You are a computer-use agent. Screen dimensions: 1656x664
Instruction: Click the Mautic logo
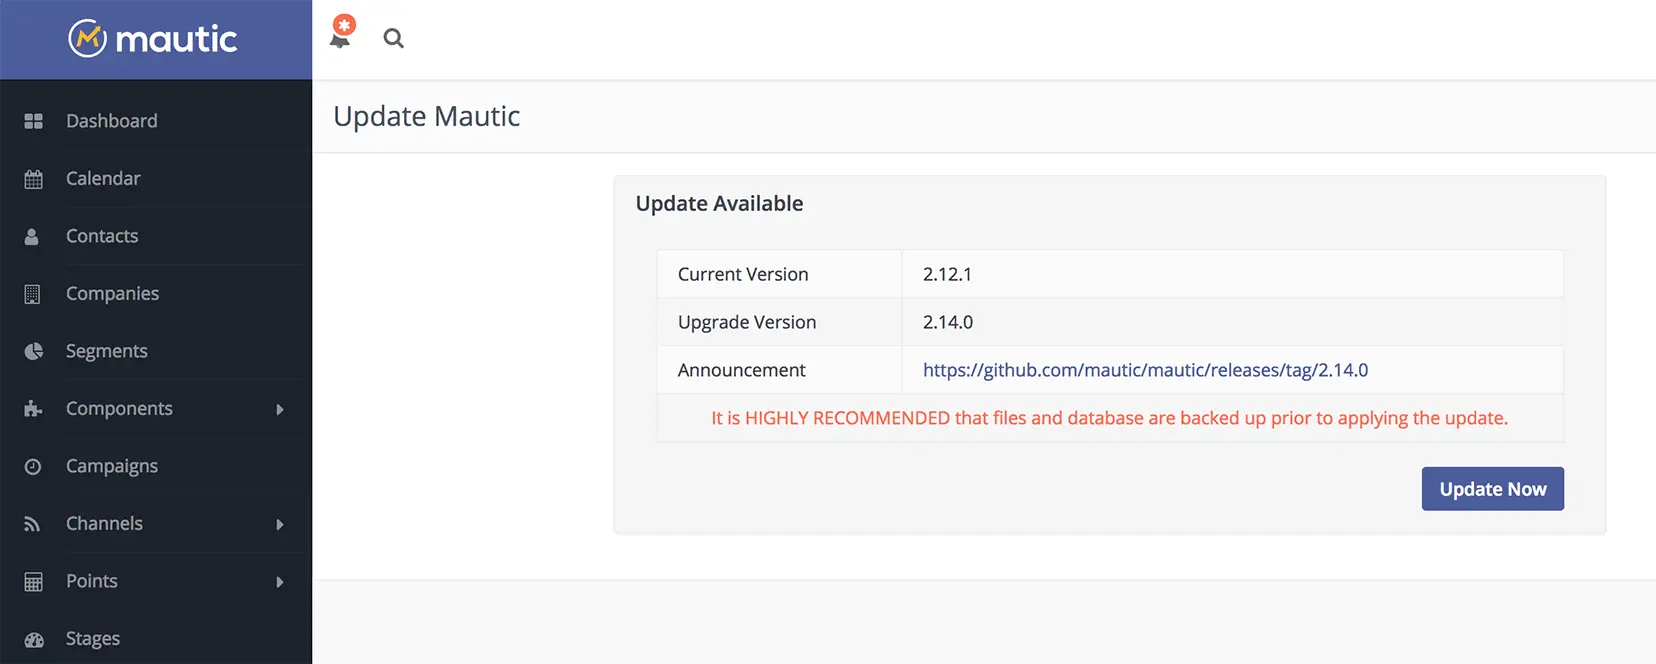click(153, 39)
